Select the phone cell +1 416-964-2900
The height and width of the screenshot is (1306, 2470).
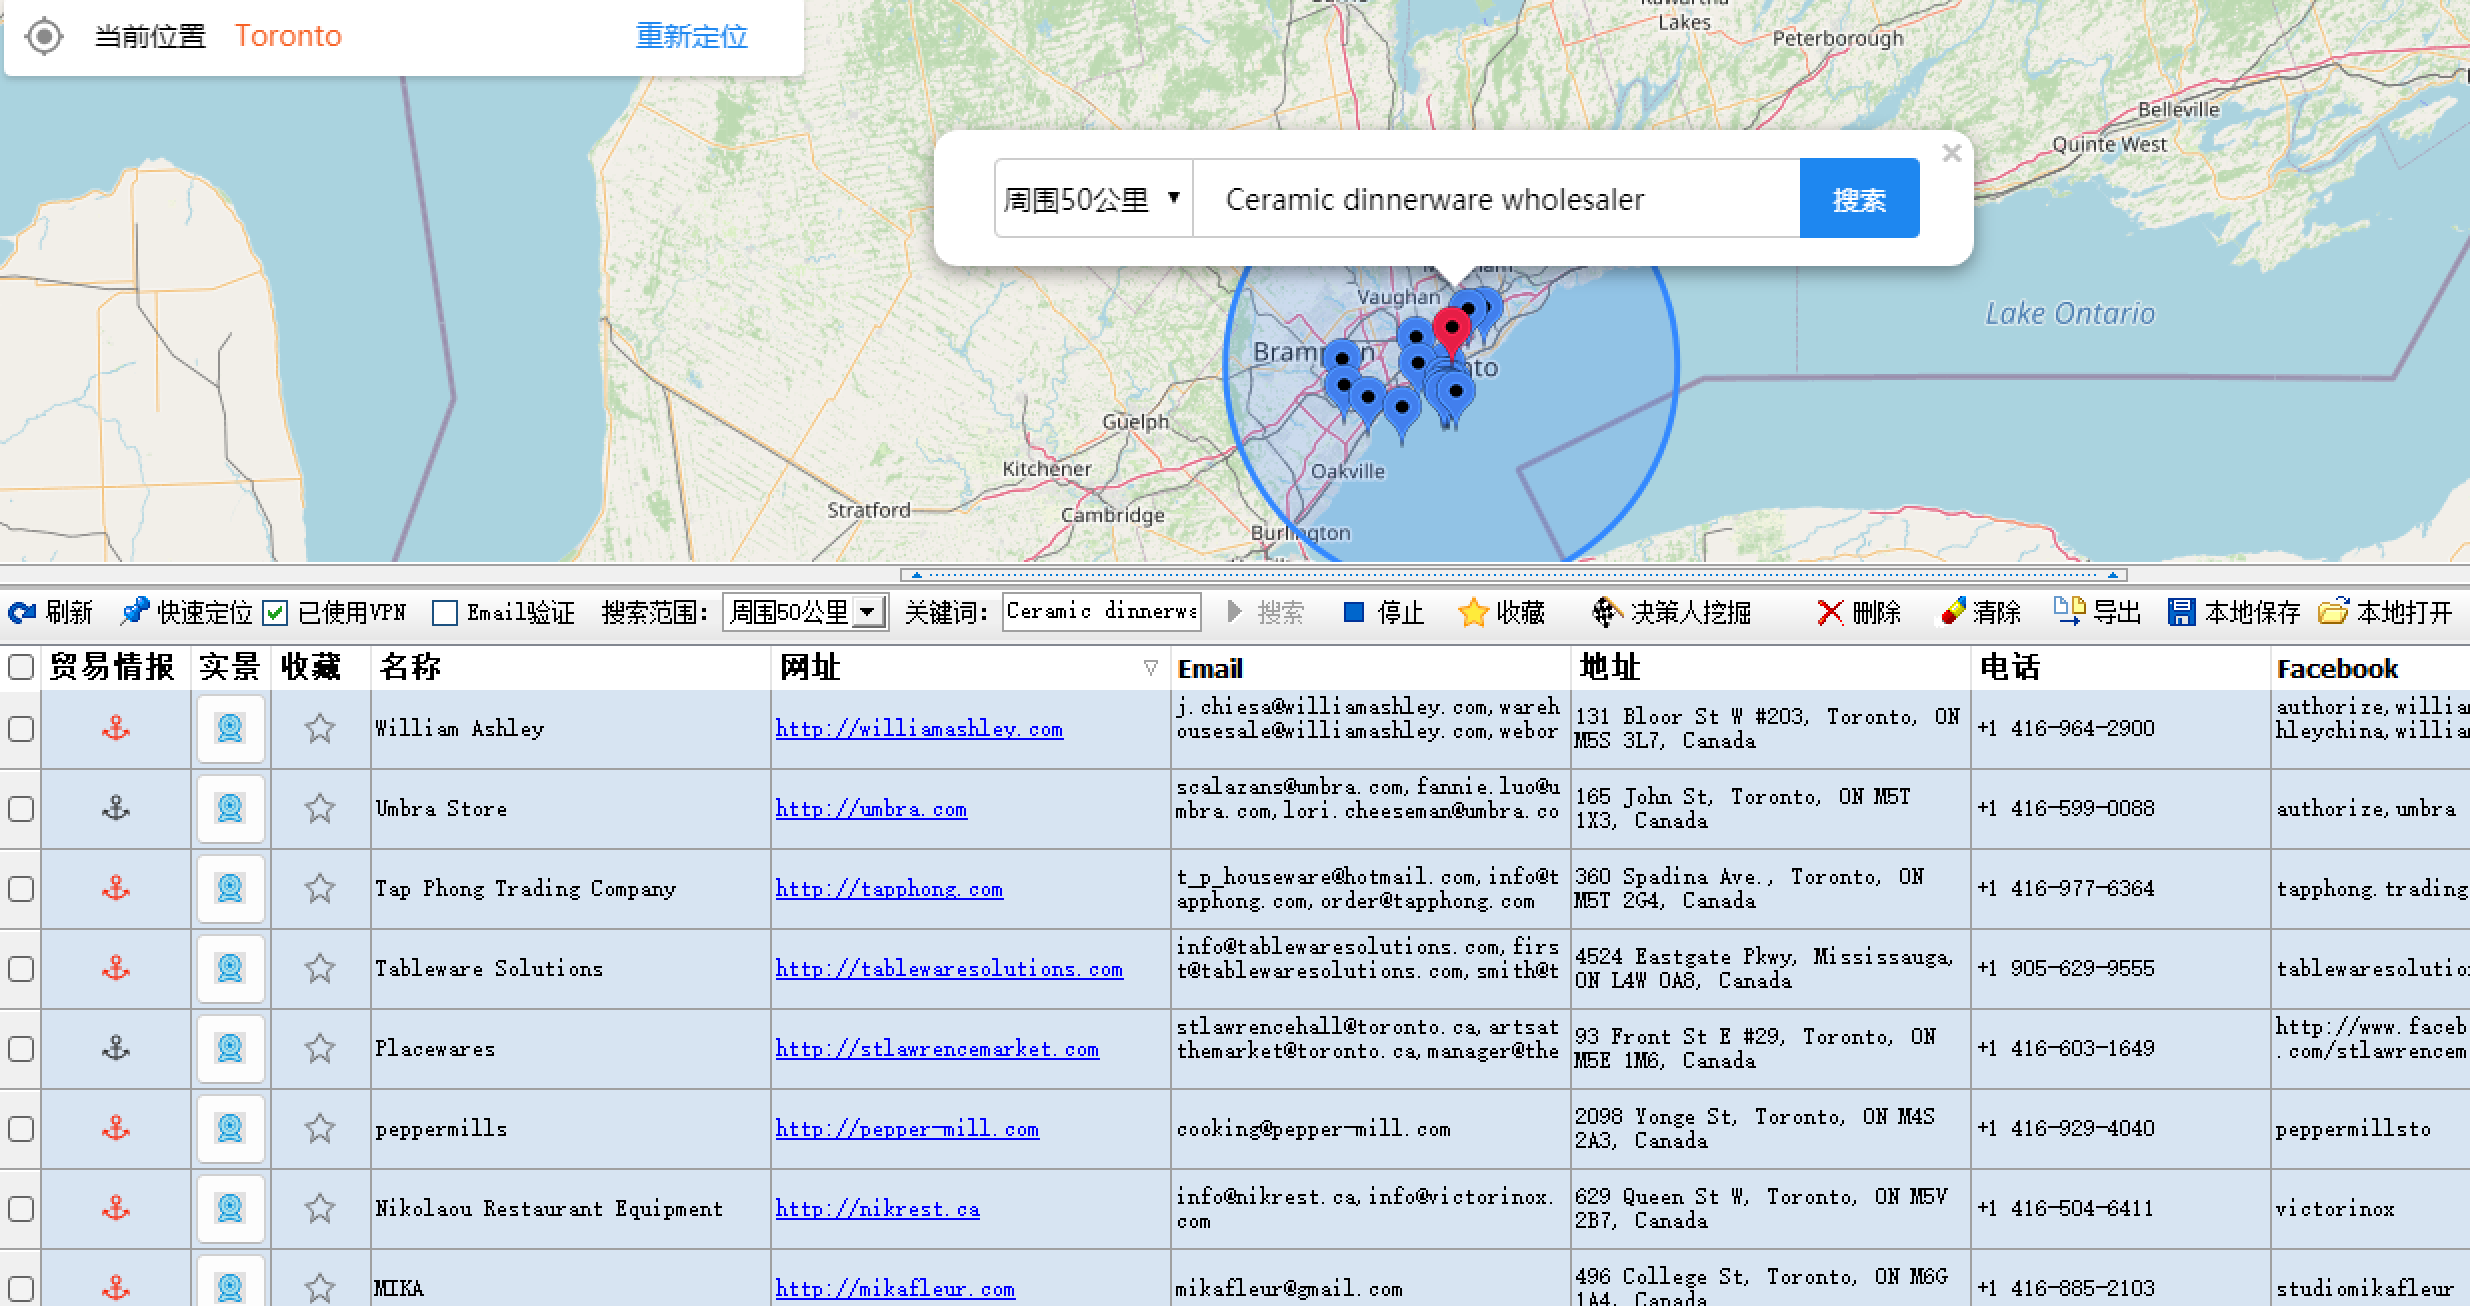coord(2120,729)
